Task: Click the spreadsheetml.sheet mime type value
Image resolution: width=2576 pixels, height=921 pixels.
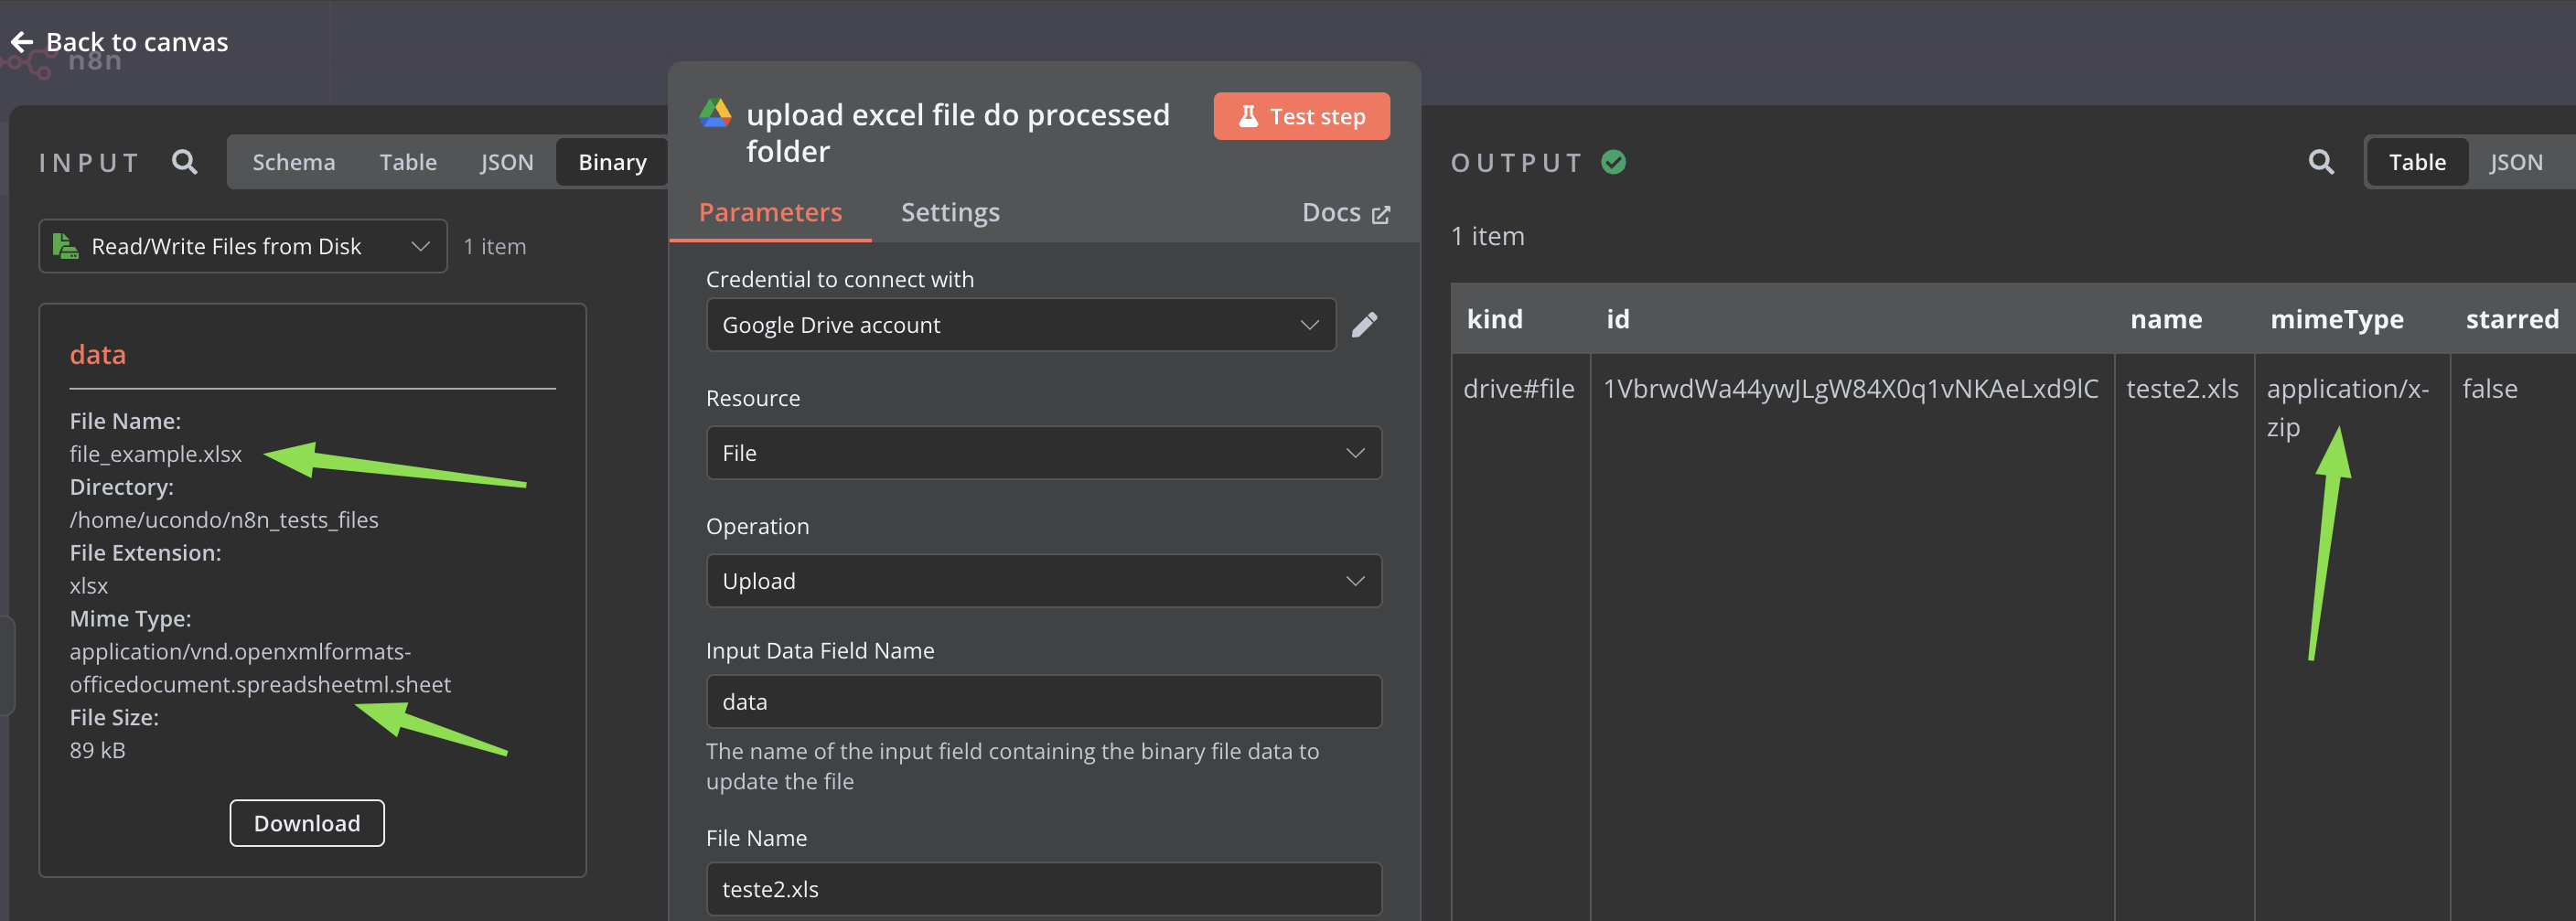Action: [x=260, y=668]
